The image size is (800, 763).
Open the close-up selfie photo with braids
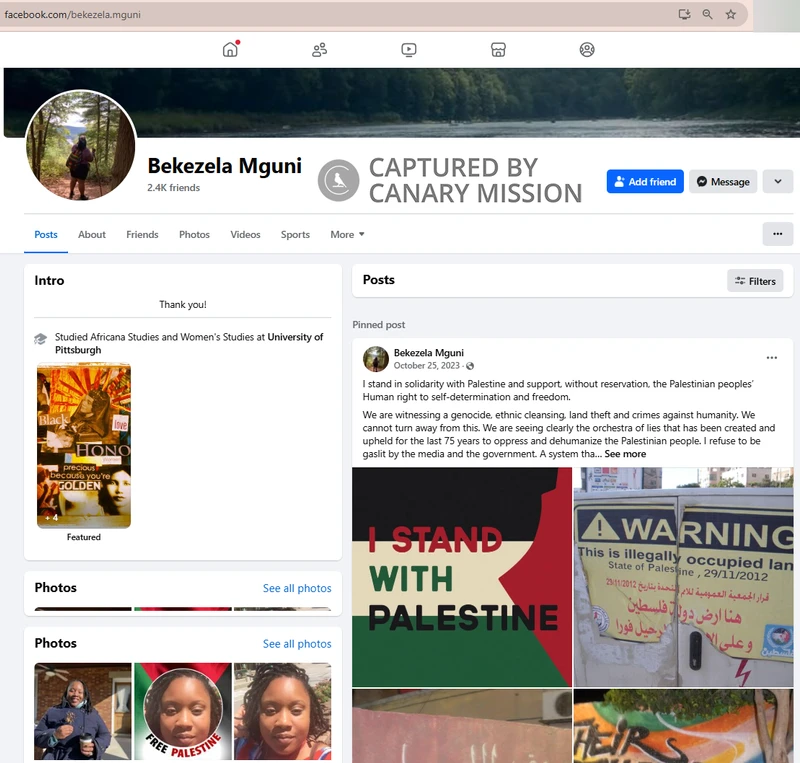tap(282, 711)
